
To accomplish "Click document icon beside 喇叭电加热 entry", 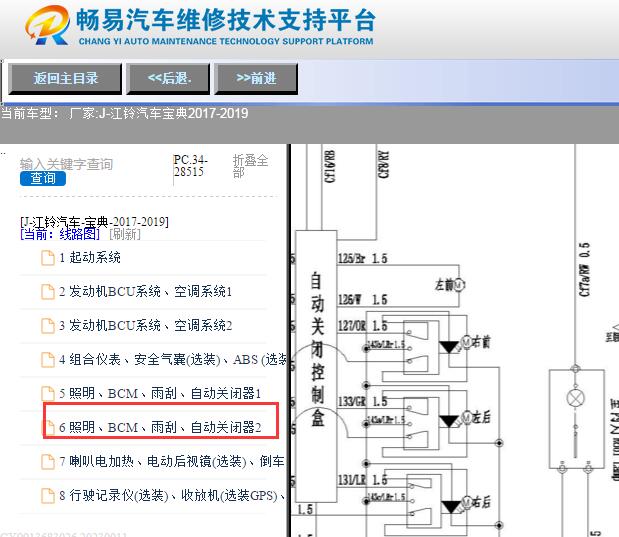I will pos(48,462).
